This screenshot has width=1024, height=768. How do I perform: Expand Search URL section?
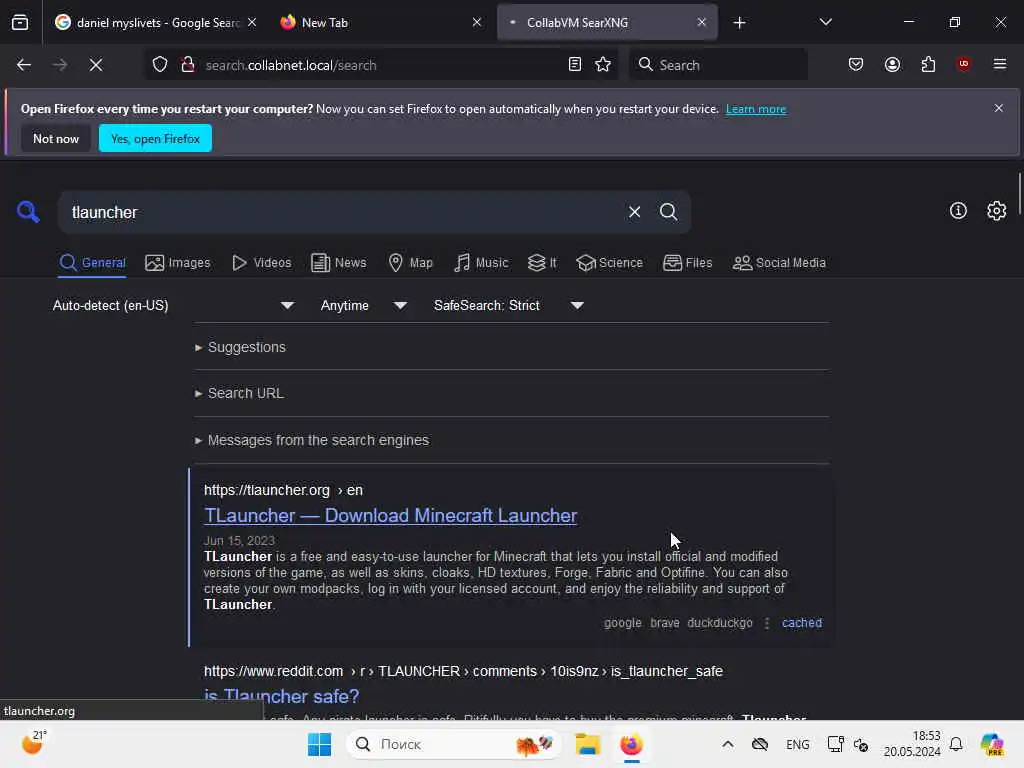(x=240, y=393)
